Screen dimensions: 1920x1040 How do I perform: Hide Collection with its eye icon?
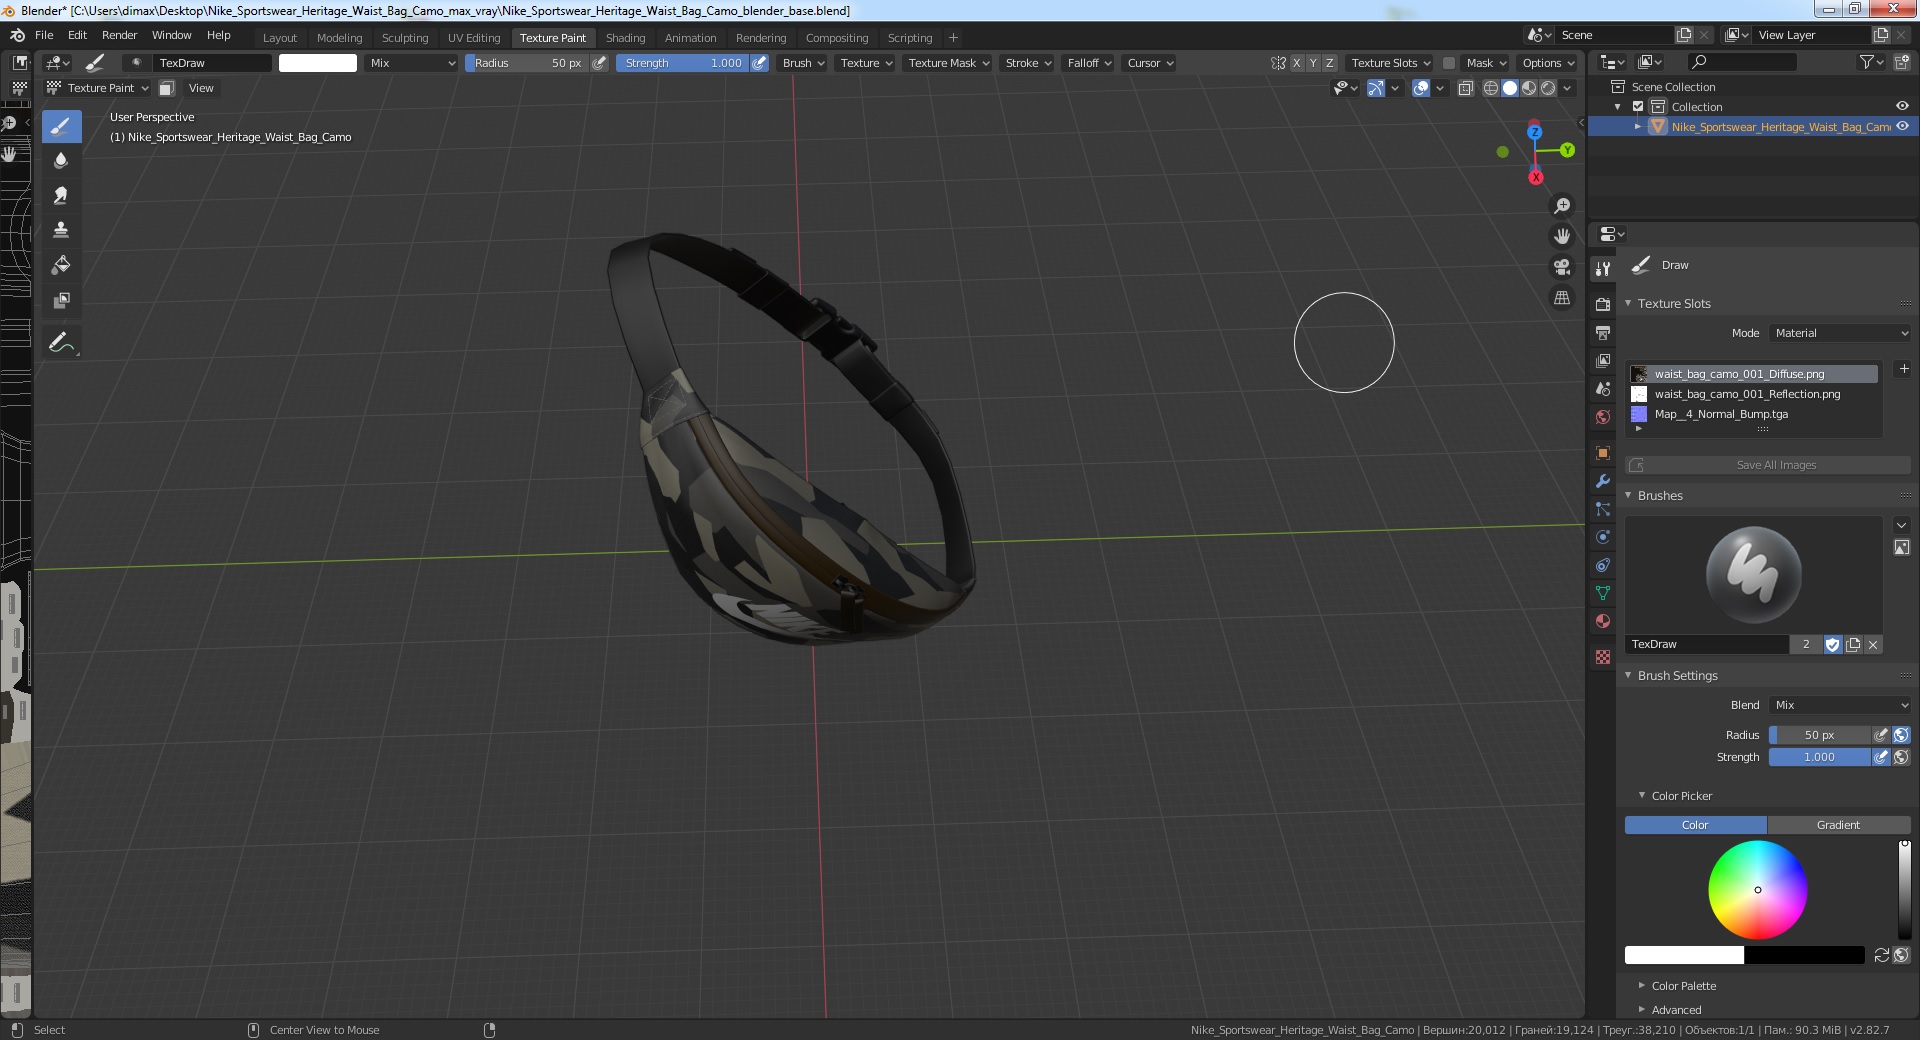point(1902,107)
